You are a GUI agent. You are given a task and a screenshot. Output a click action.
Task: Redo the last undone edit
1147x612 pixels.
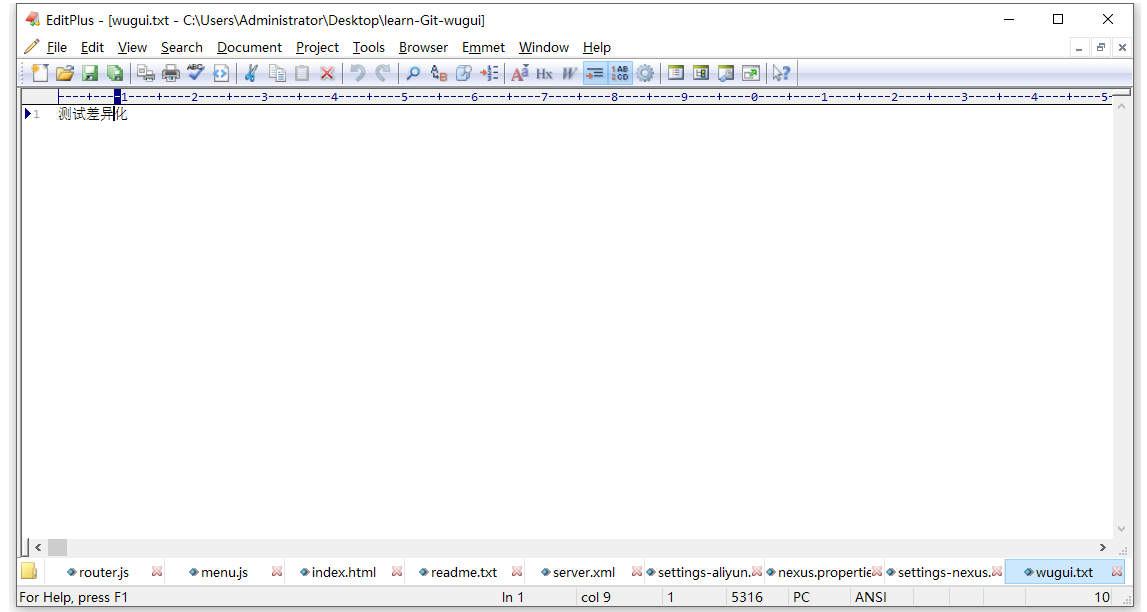[x=383, y=73]
